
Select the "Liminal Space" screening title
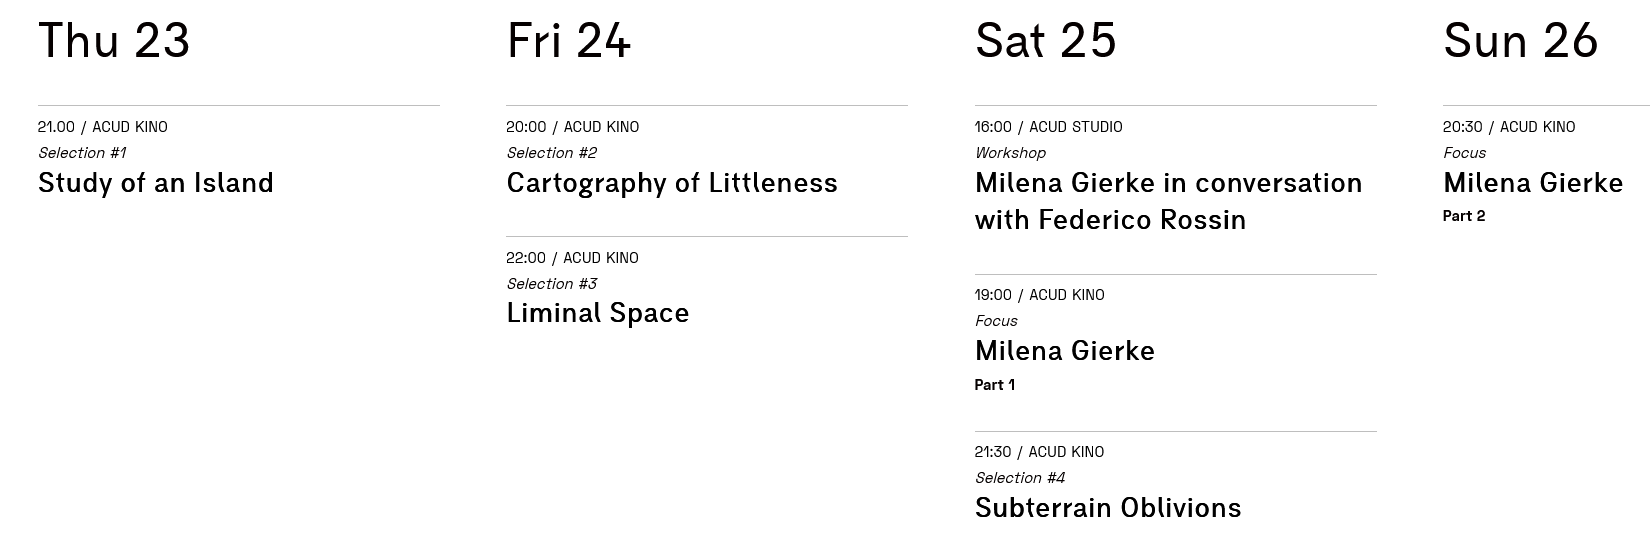coord(597,313)
